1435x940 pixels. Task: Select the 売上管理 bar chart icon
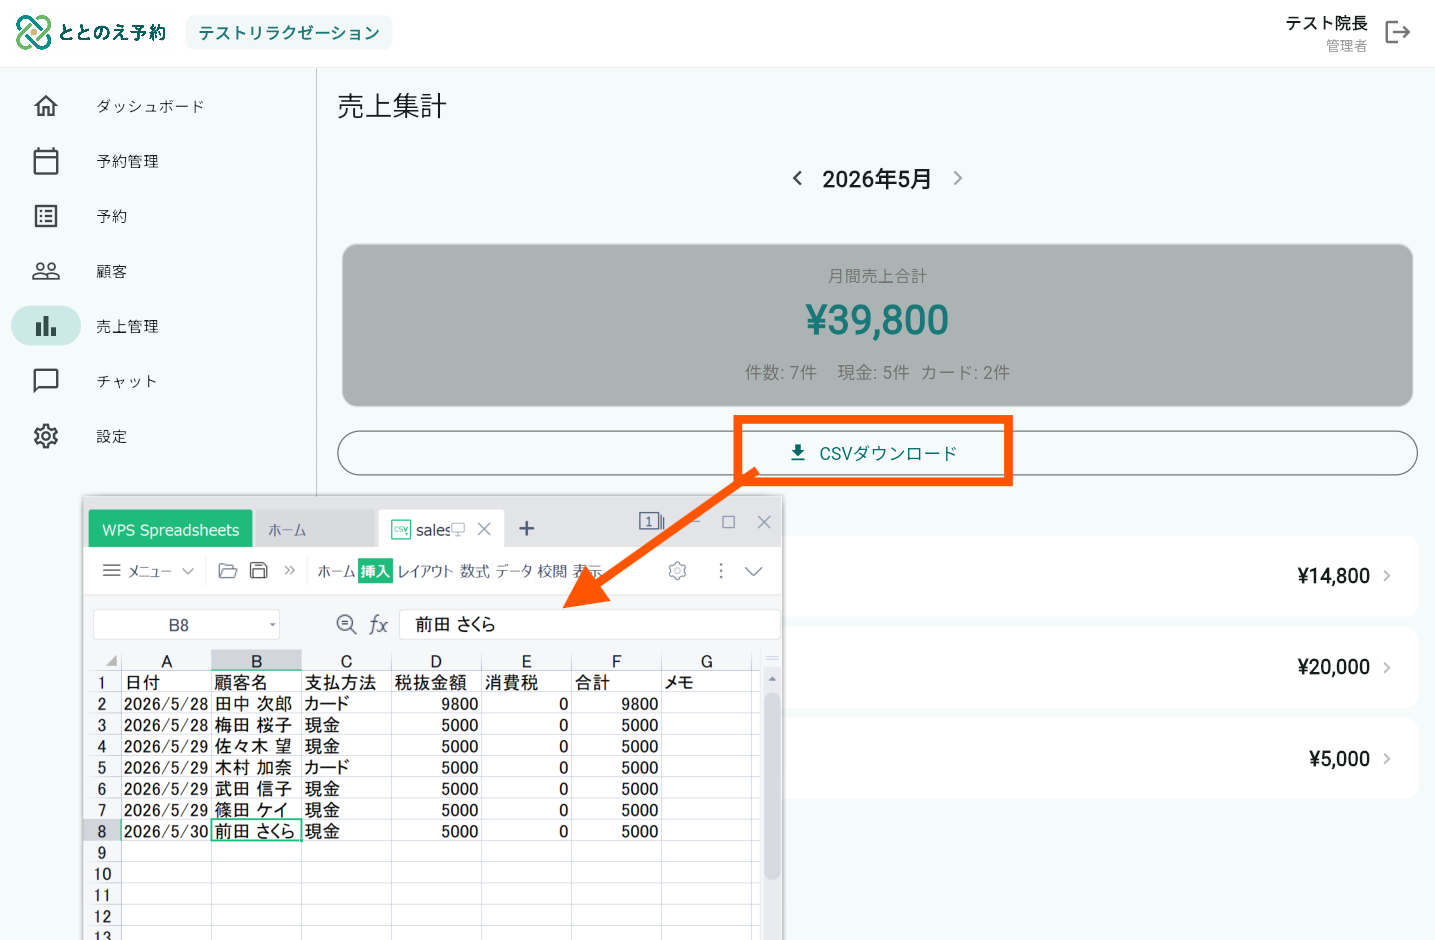tap(46, 326)
